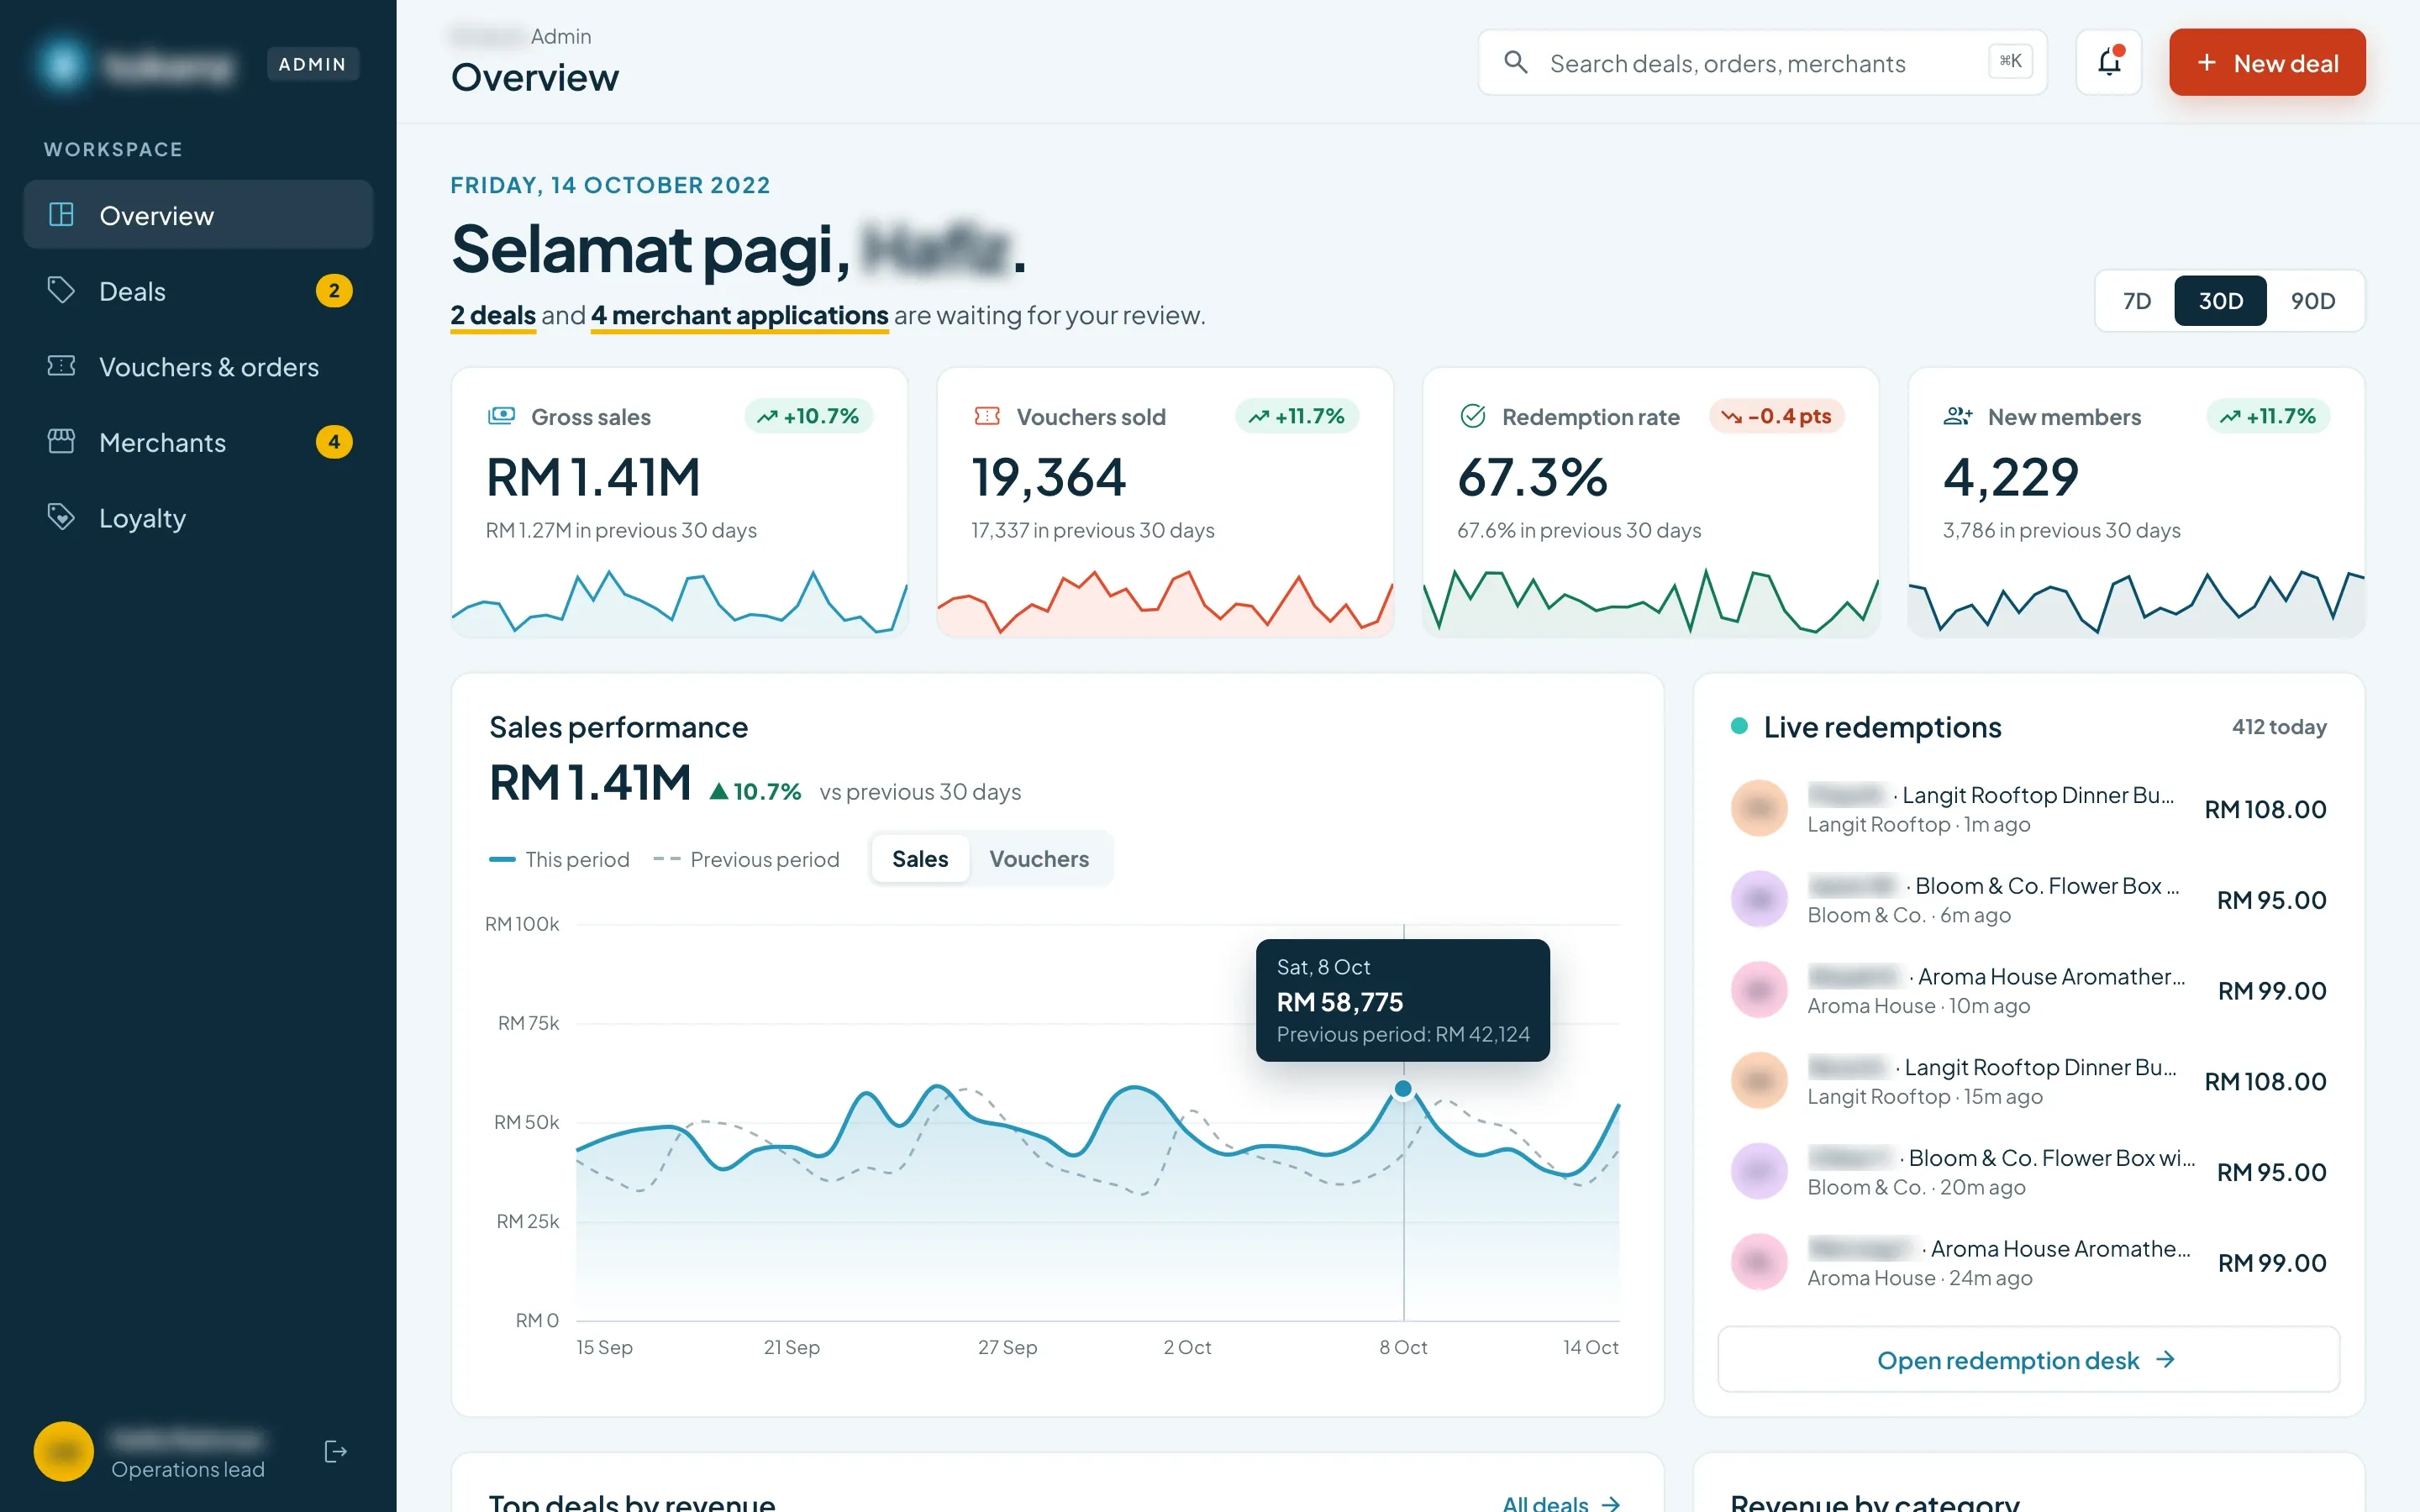The width and height of the screenshot is (2420, 1512).
Task: Click the Merchants storefront icon in the sidebar
Action: 61,441
